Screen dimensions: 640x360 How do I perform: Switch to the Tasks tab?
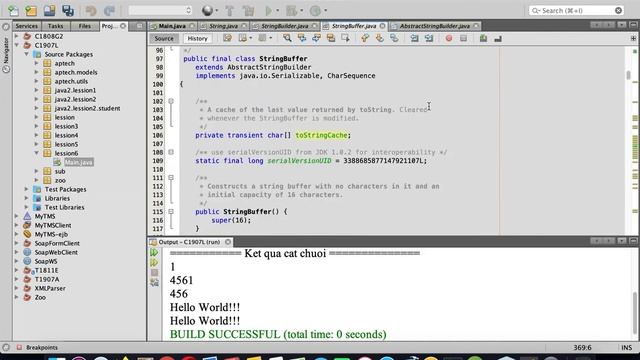tap(56, 26)
